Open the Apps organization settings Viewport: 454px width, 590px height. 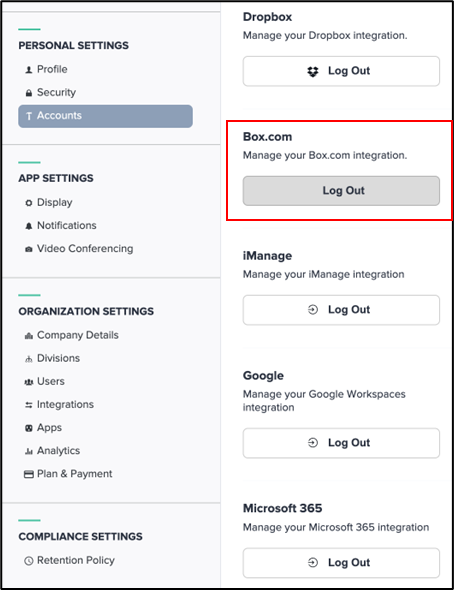coord(49,427)
